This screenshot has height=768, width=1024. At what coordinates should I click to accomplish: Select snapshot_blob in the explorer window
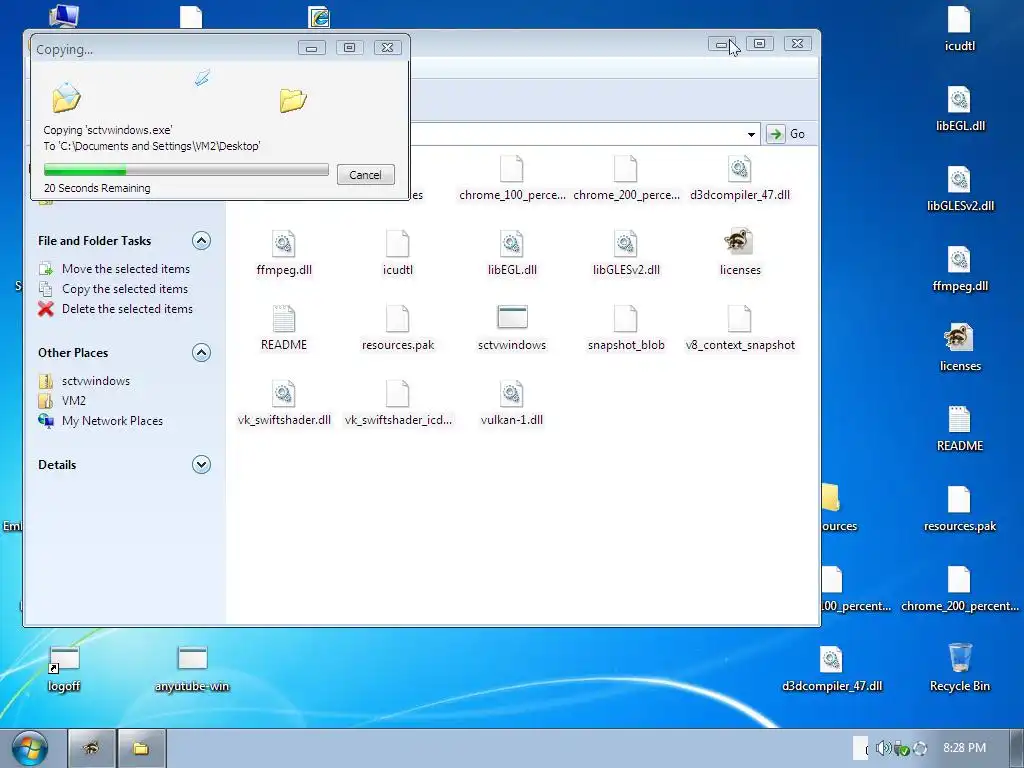[626, 328]
